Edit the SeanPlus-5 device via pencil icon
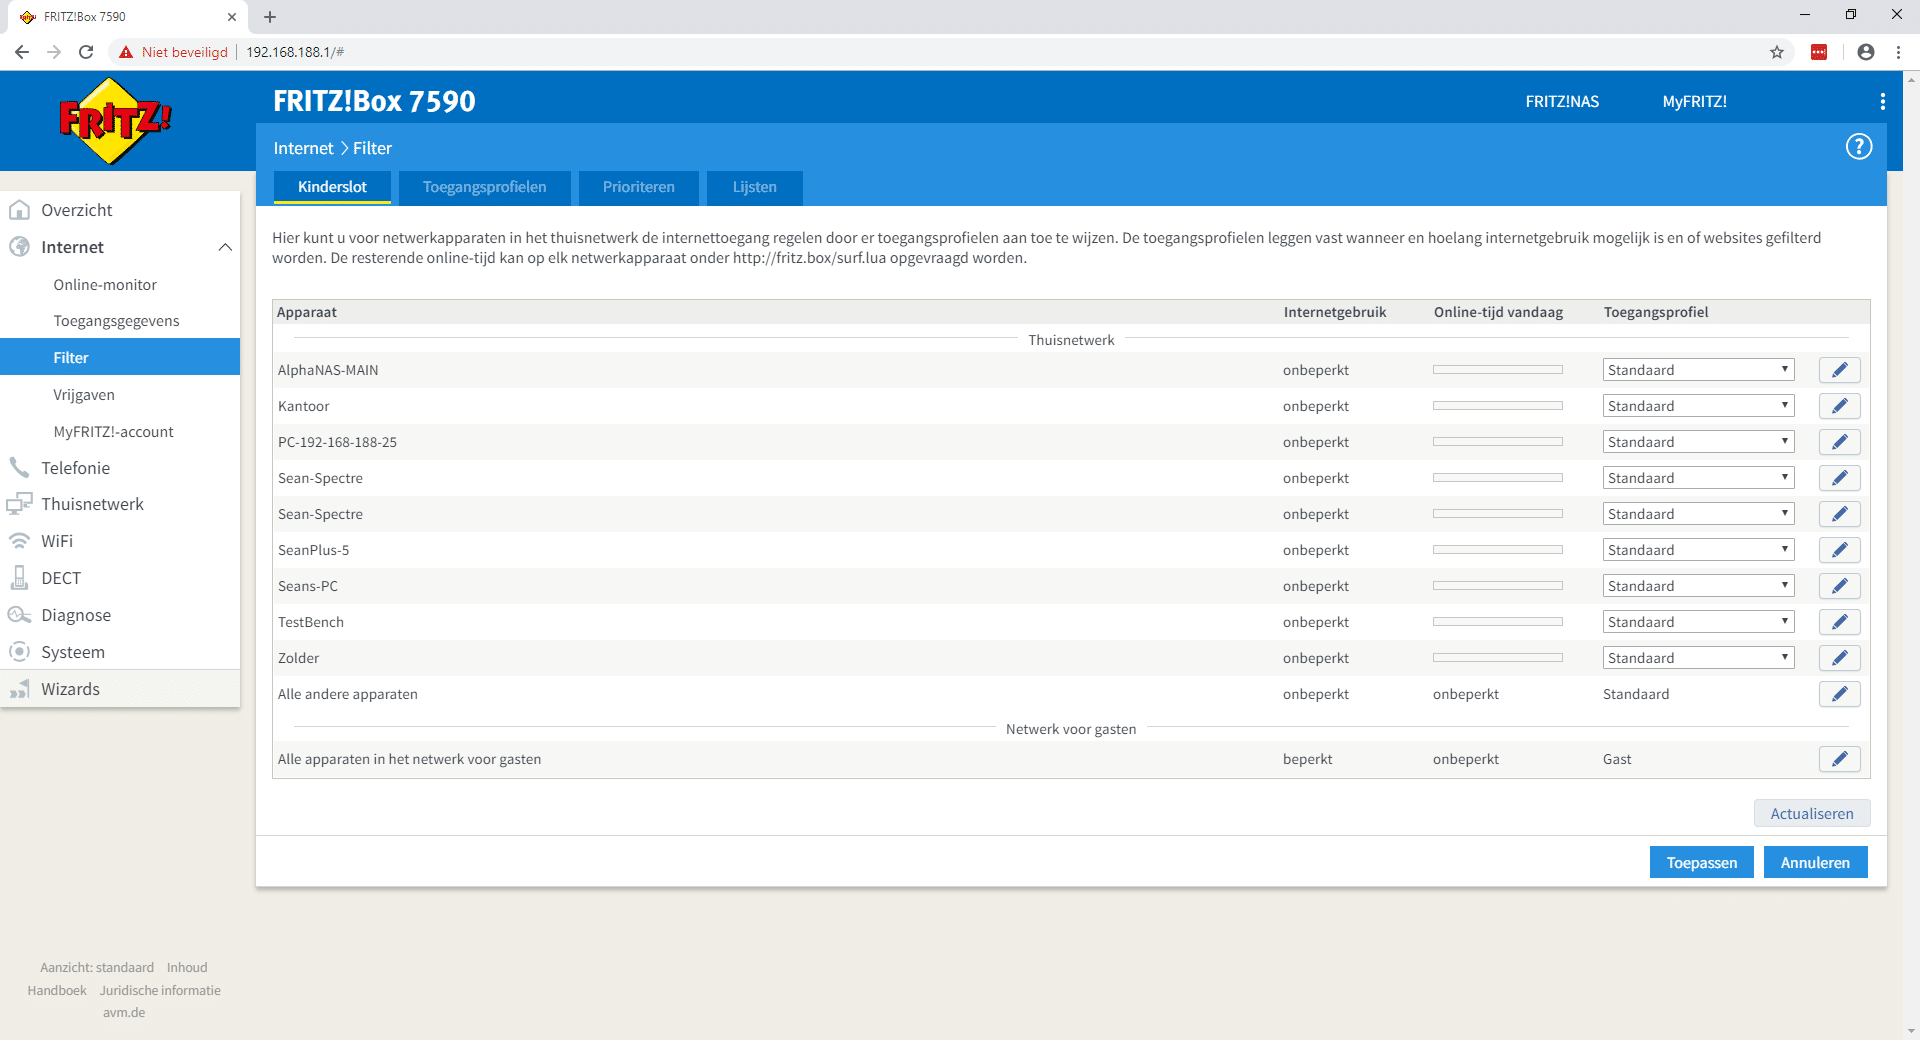This screenshot has width=1920, height=1040. click(x=1839, y=550)
